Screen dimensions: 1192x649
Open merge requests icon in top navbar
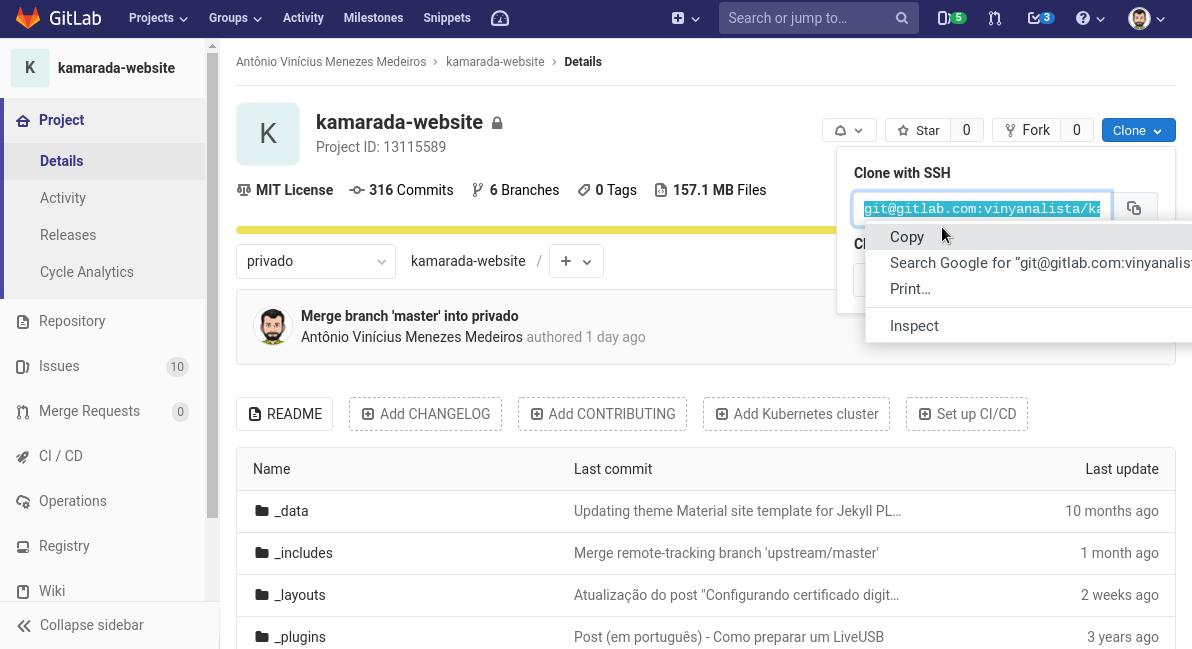994,18
